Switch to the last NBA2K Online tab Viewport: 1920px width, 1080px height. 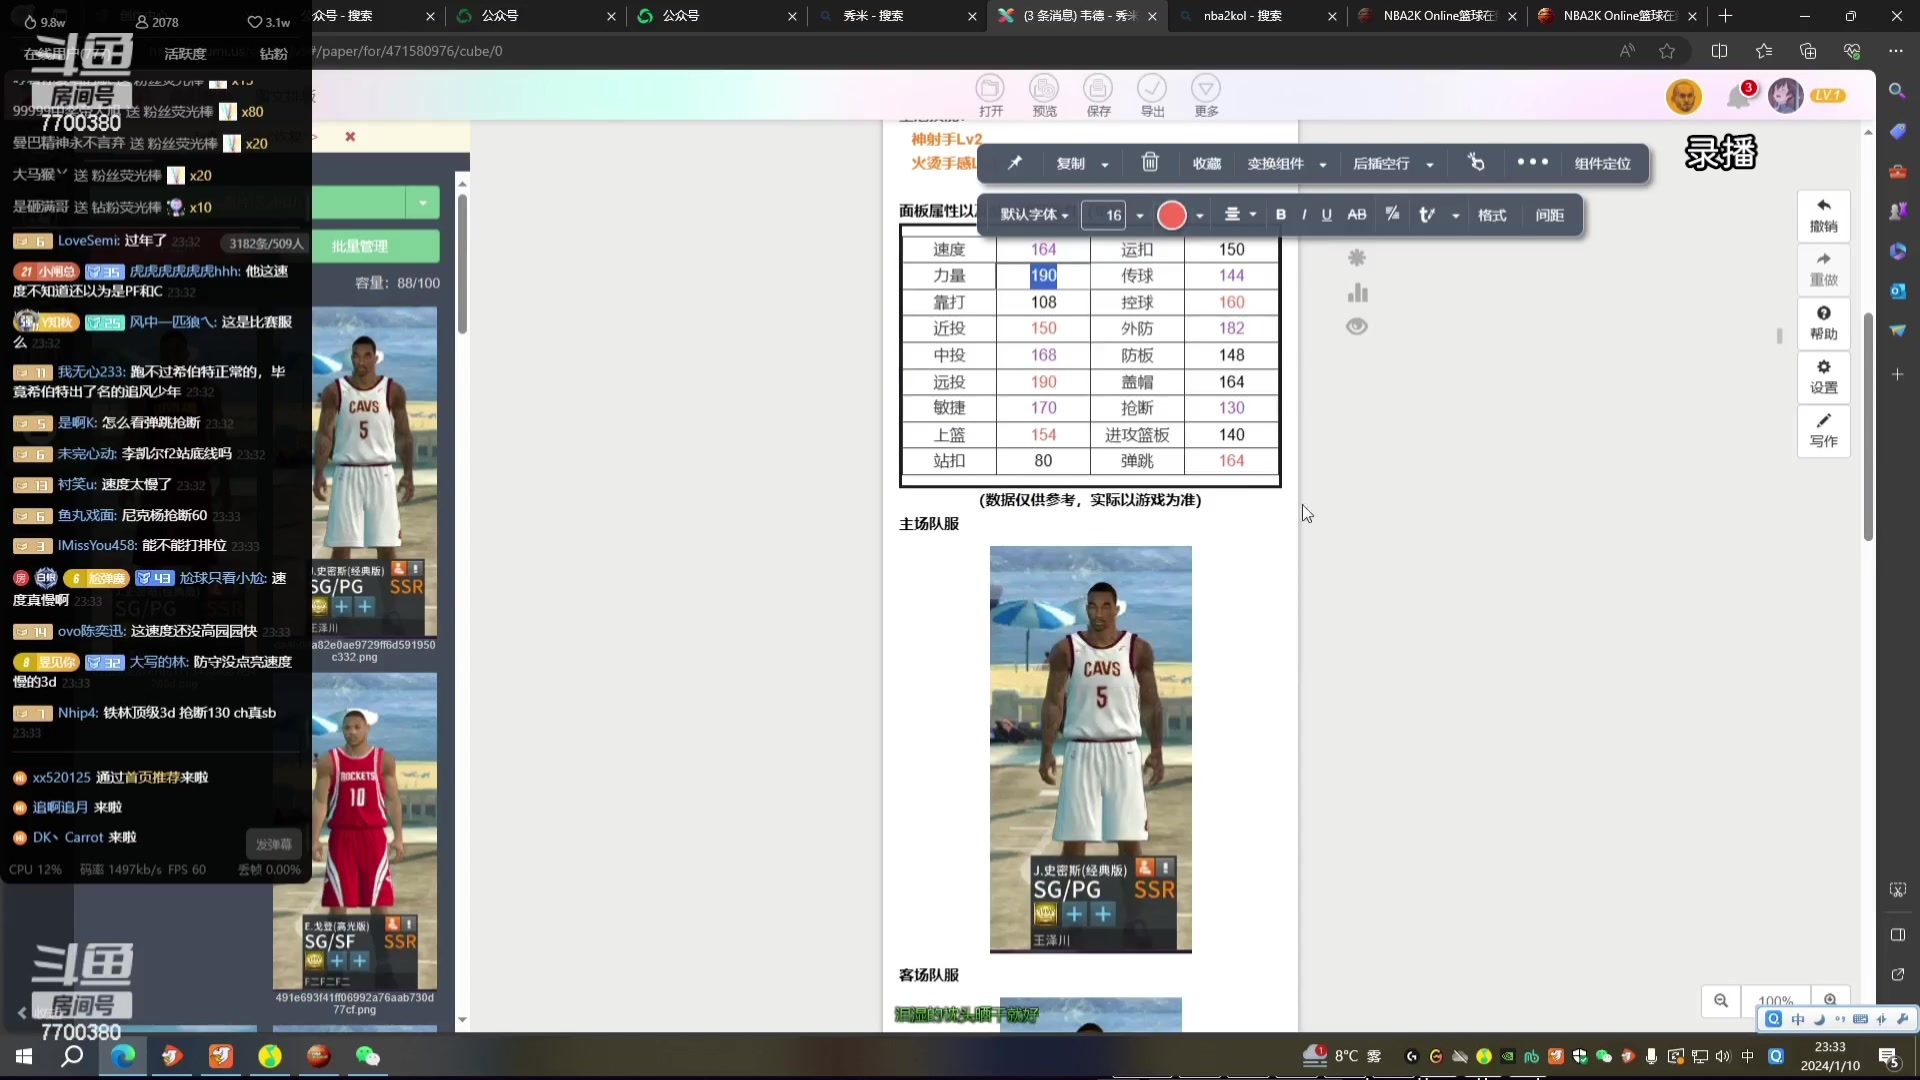(x=1617, y=16)
